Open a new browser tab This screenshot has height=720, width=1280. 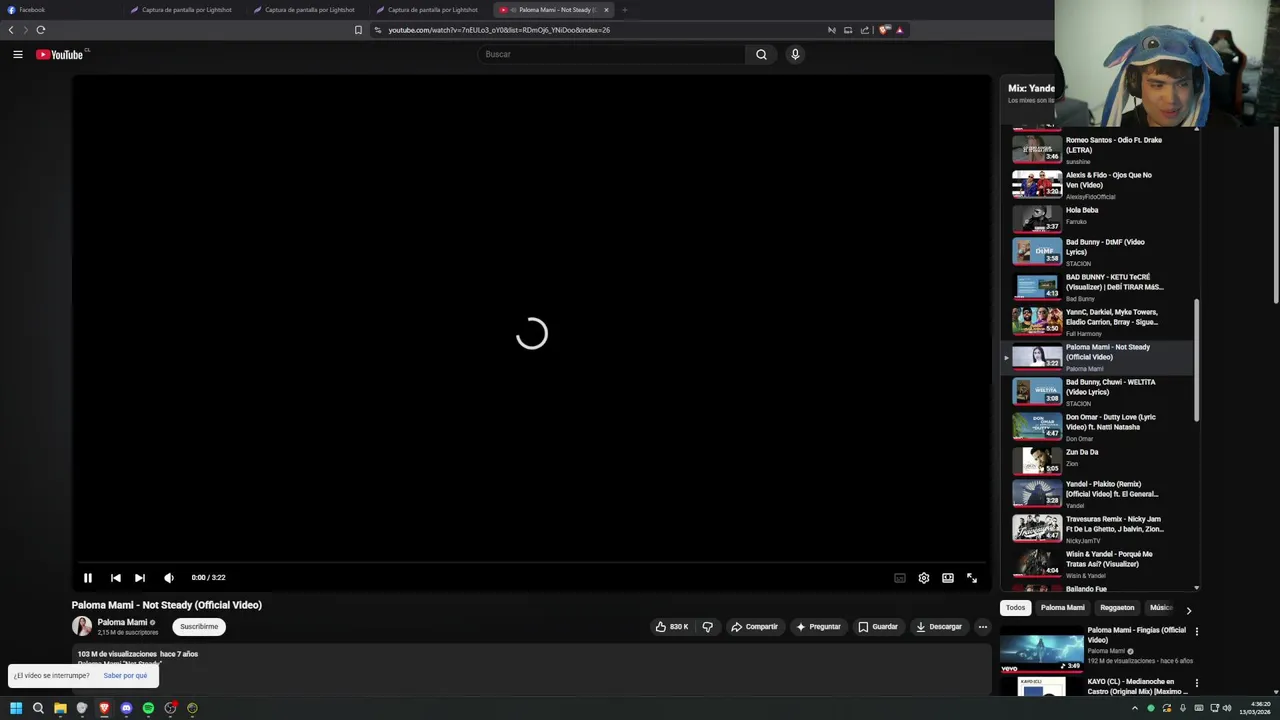tap(624, 10)
